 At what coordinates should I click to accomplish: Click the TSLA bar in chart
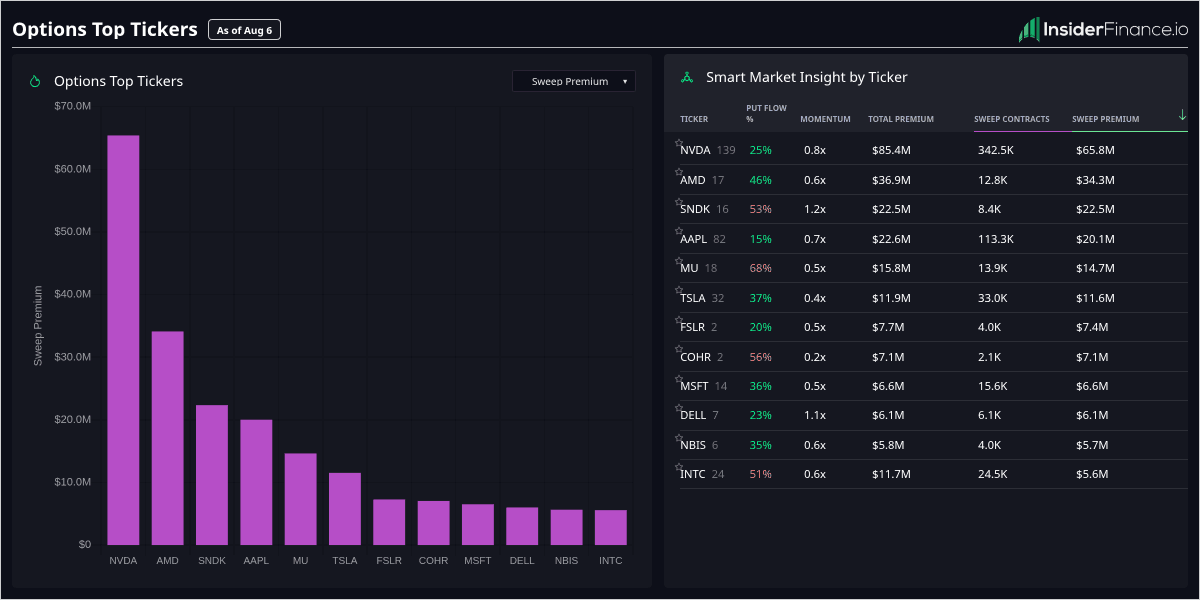345,509
